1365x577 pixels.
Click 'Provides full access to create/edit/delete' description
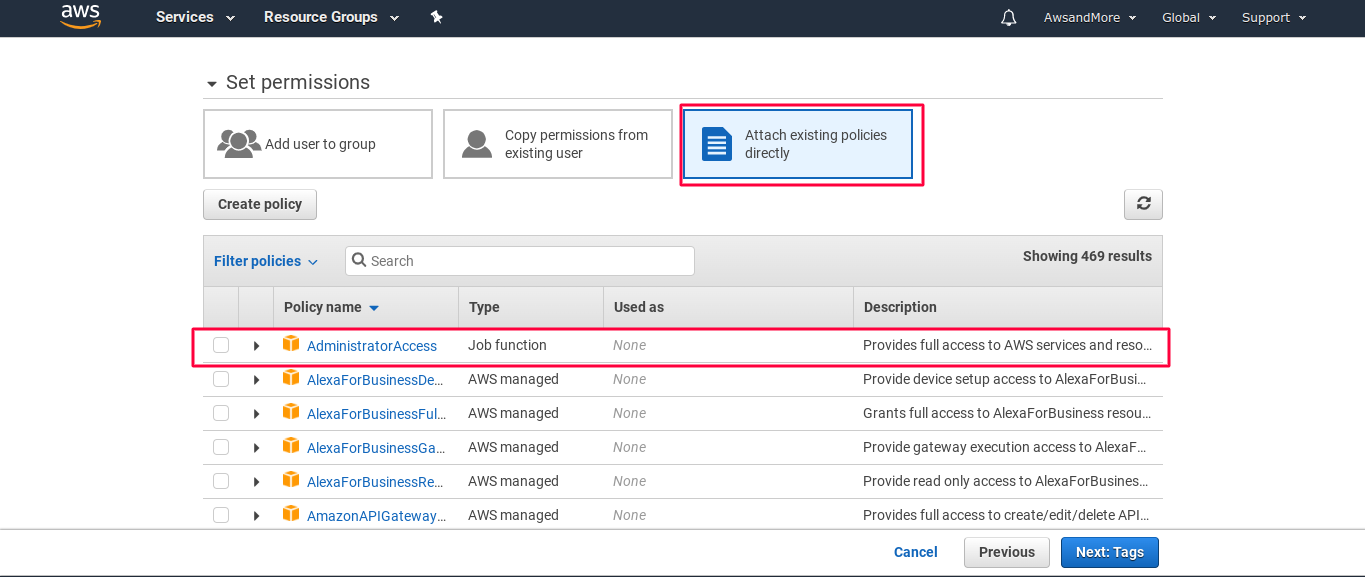1005,515
